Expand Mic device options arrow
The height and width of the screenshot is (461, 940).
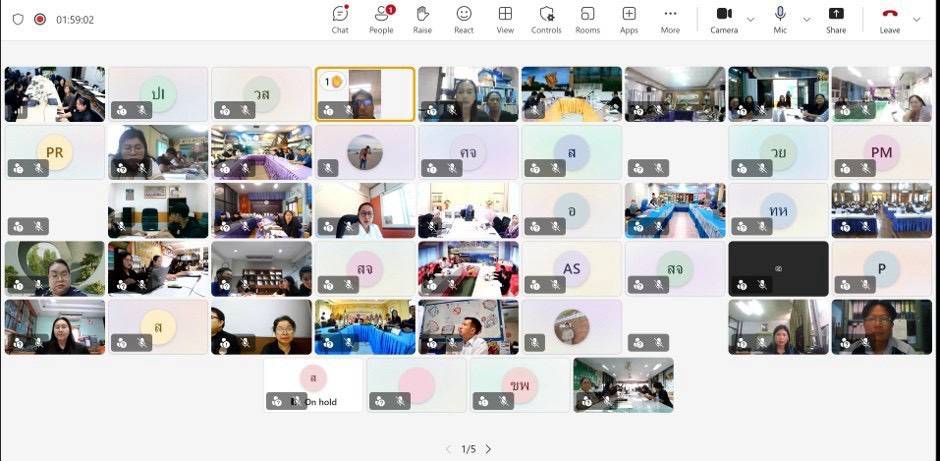(x=806, y=20)
